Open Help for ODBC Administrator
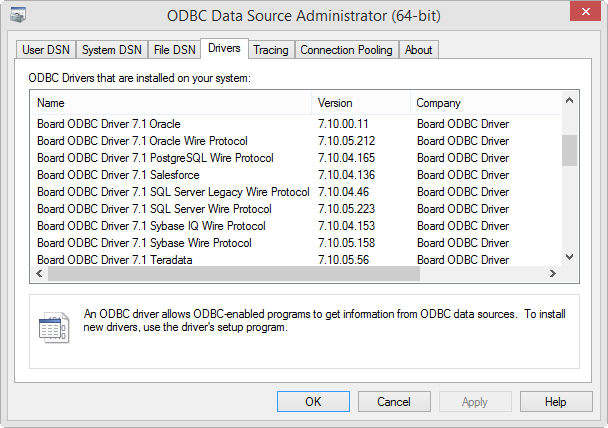Screen dimensions: 608x428 point(556,402)
